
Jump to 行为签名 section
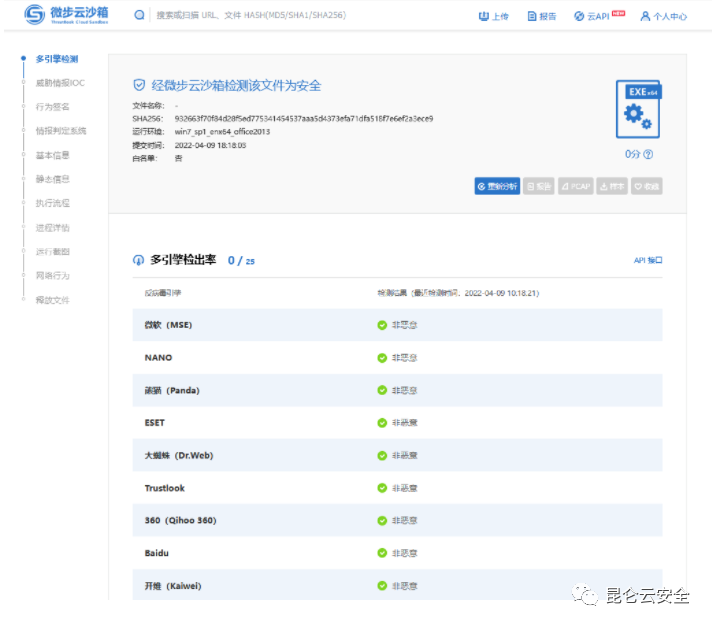tap(53, 107)
